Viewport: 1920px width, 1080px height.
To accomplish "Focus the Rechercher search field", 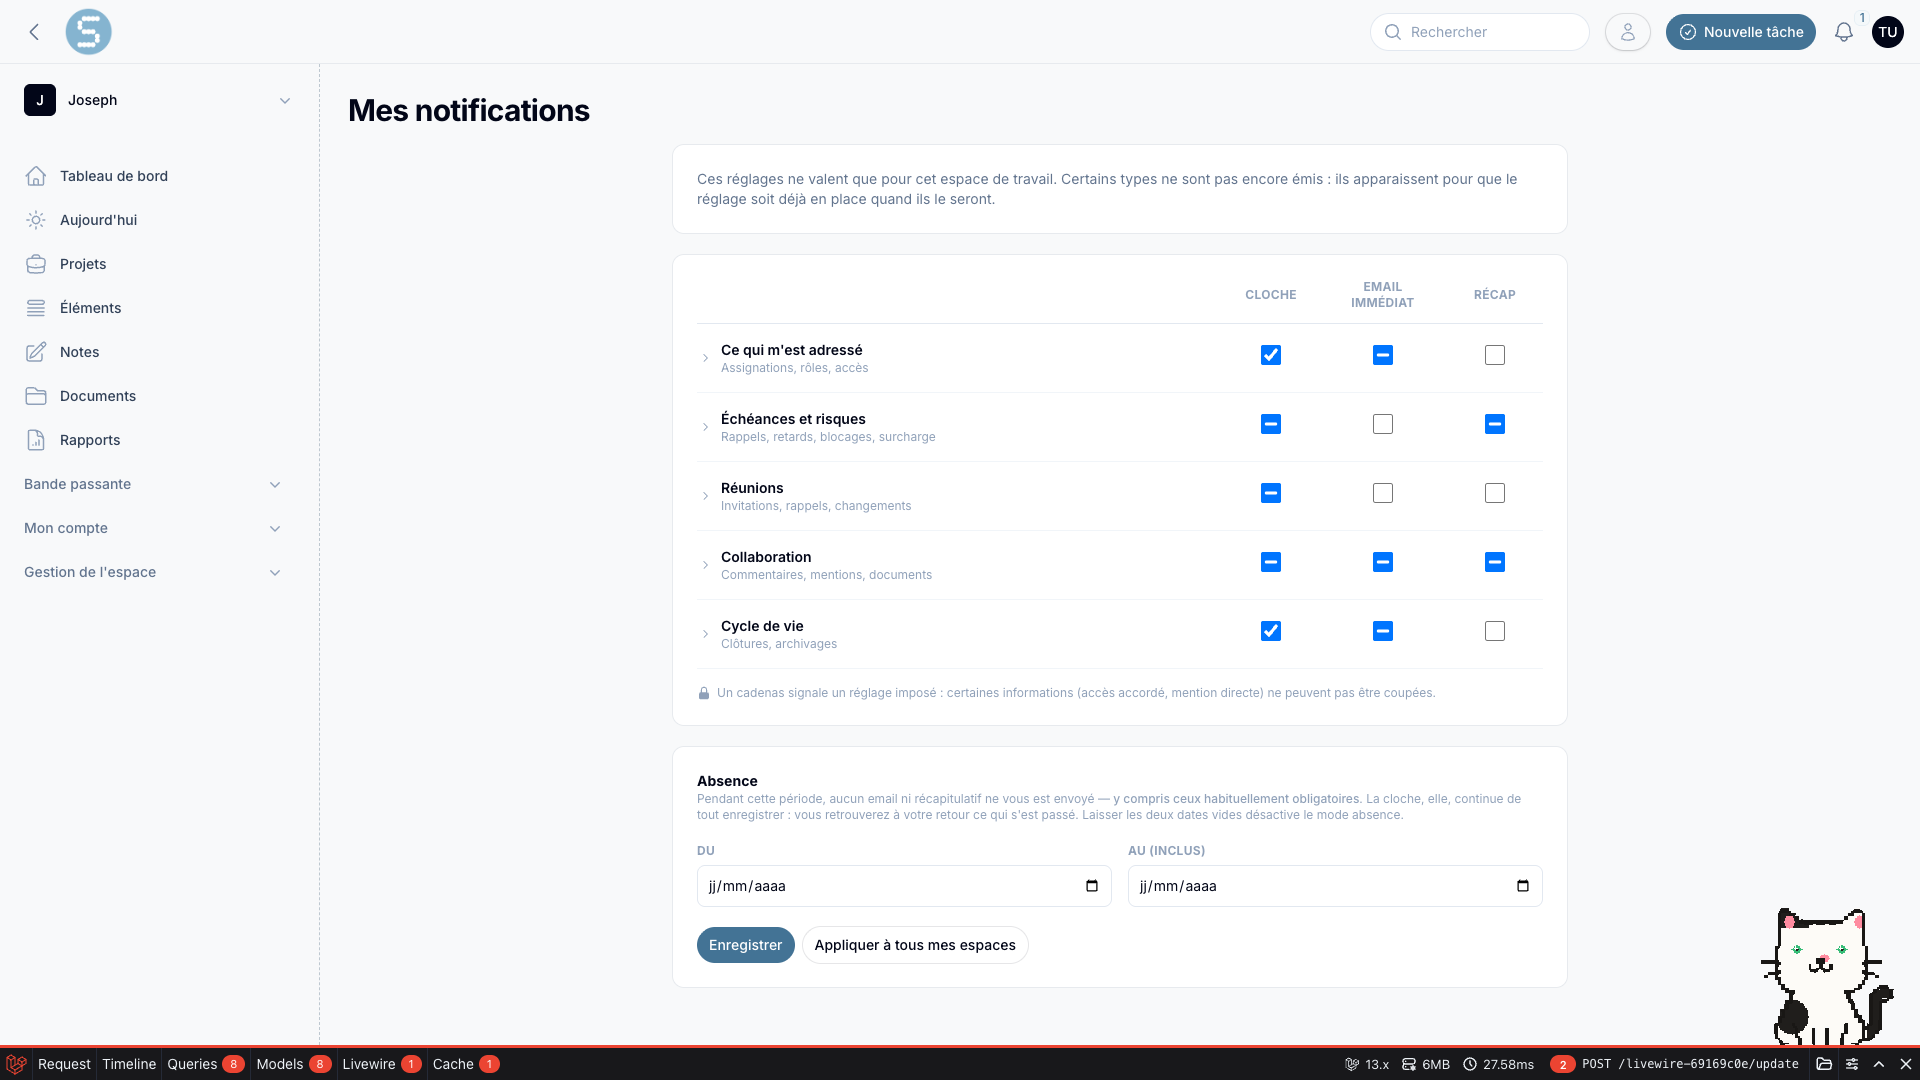I will point(1480,32).
